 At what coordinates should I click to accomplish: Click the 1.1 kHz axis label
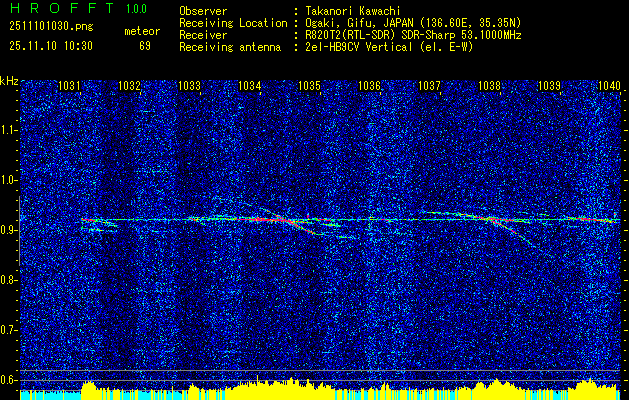tap(8, 130)
